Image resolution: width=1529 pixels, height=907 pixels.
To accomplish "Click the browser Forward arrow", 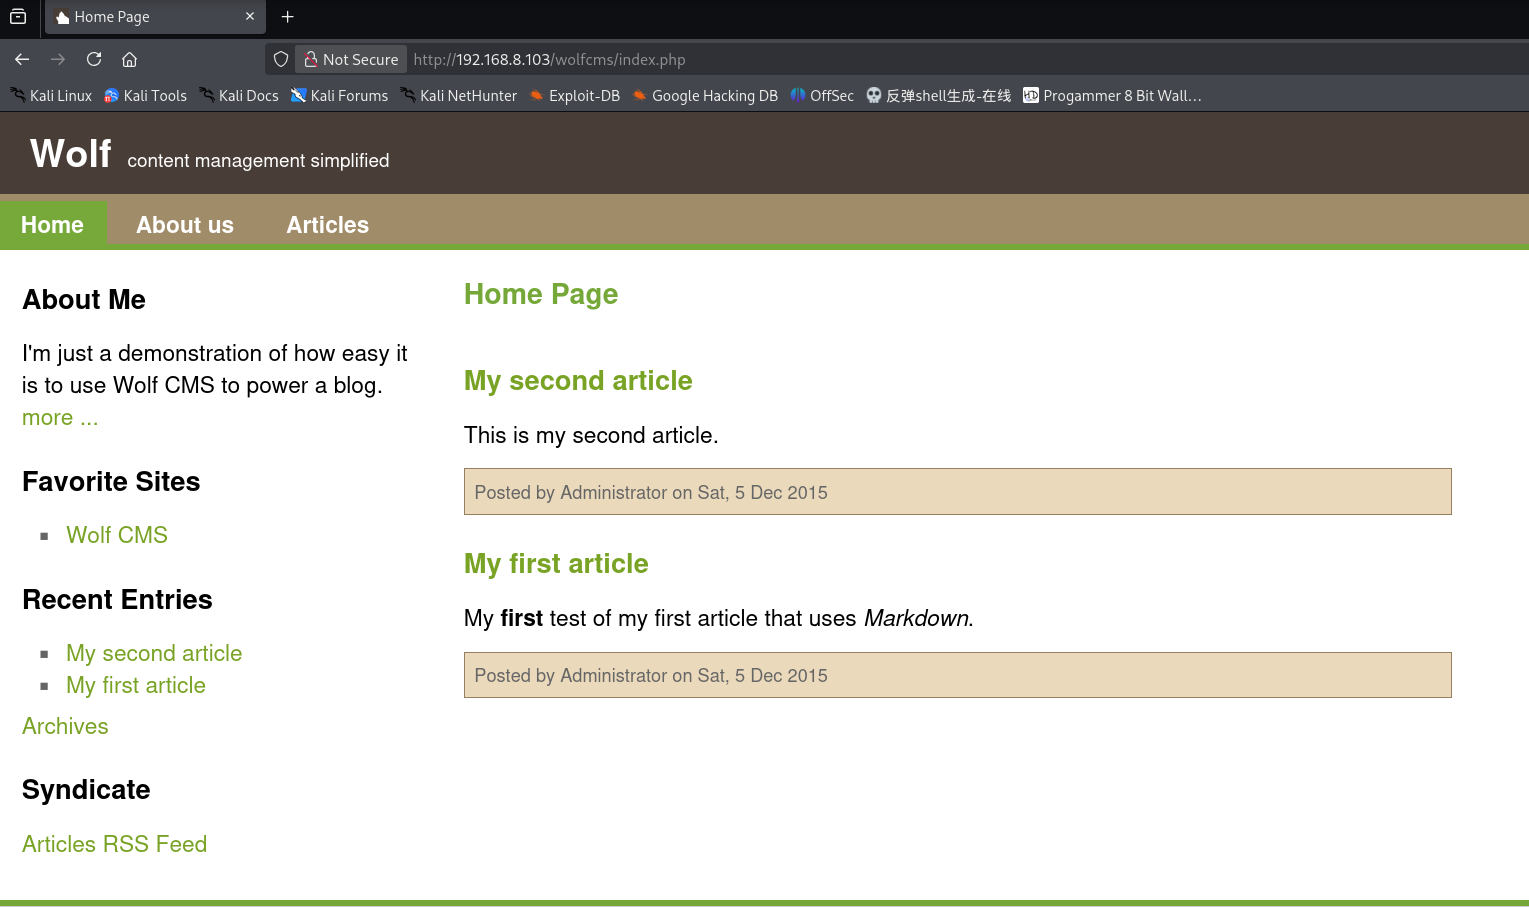I will [58, 59].
